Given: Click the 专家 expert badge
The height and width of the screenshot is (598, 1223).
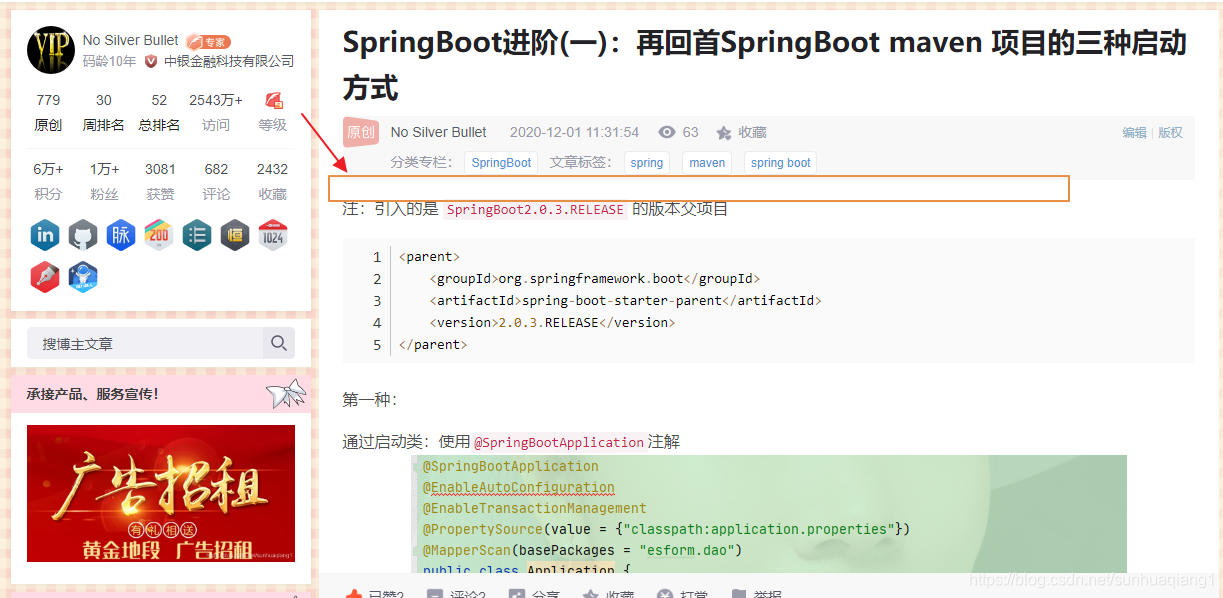Looking at the screenshot, I should [x=208, y=42].
